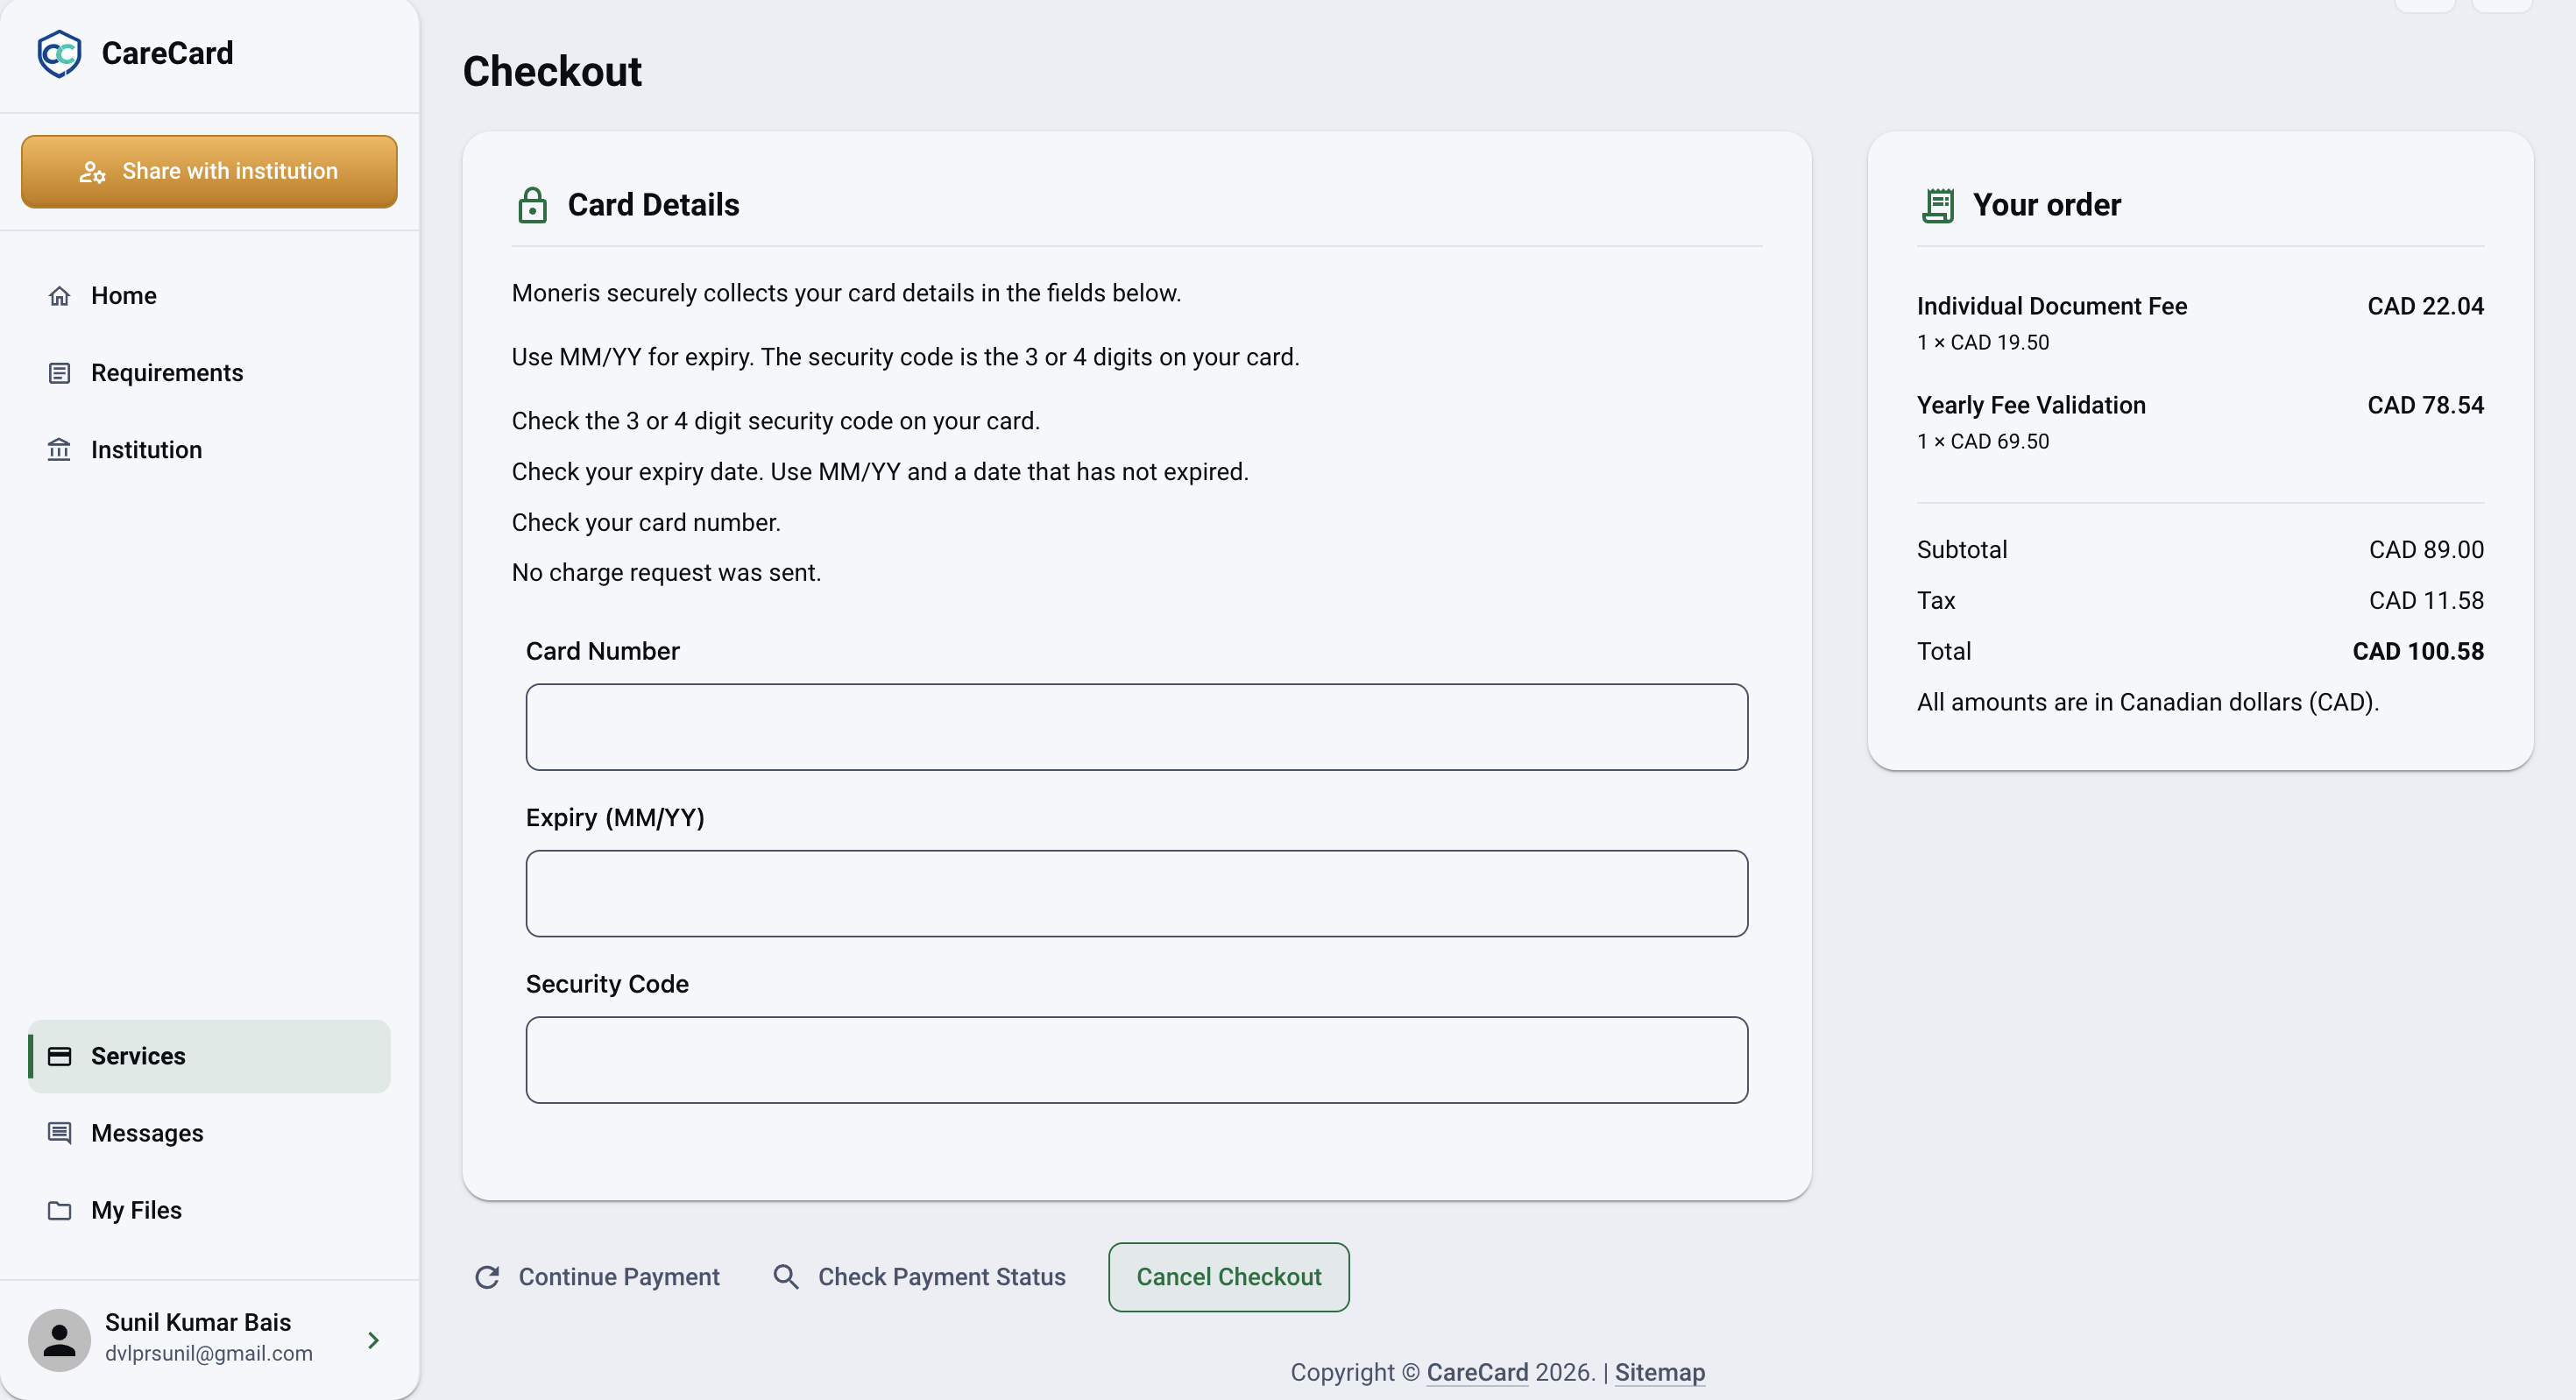Click the CareCard brand name in sidebar
Viewport: 2576px width, 1400px height.
click(167, 53)
